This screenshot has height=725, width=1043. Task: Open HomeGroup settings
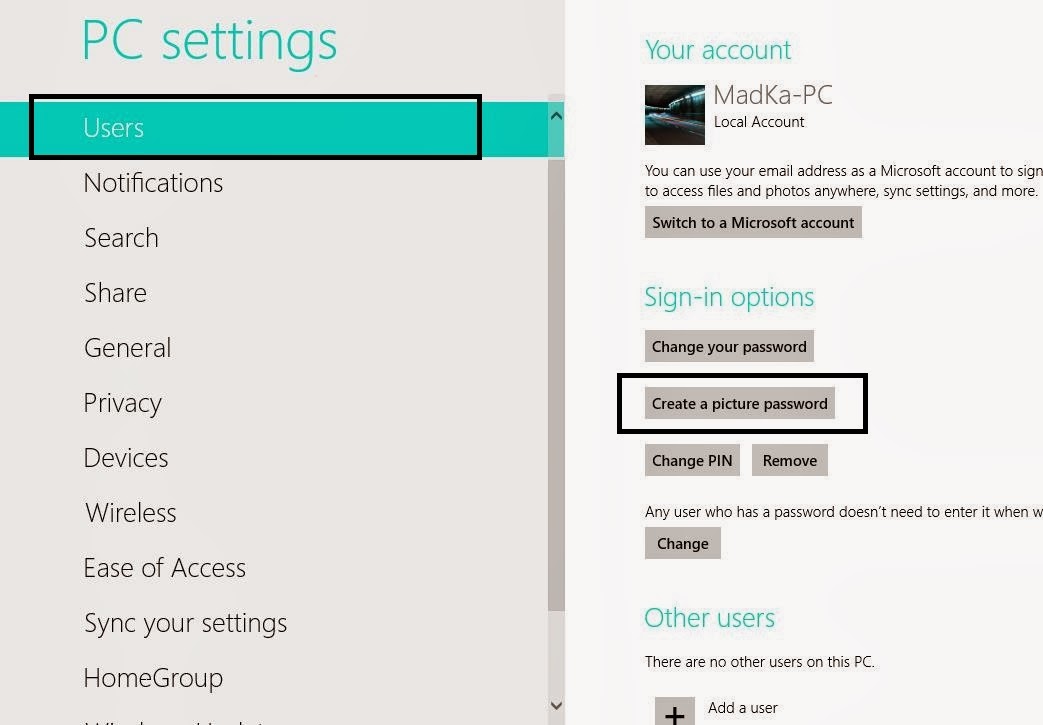(x=152, y=677)
